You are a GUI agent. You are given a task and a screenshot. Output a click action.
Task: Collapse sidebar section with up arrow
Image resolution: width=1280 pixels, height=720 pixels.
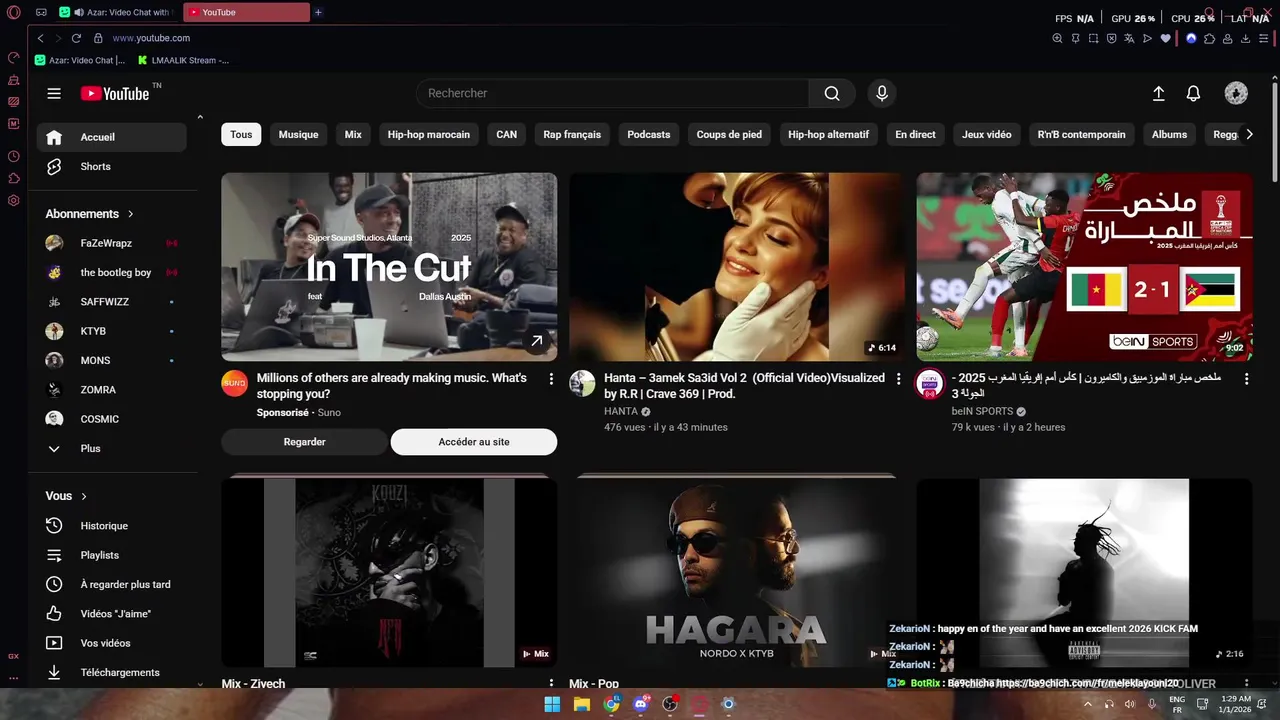pyautogui.click(x=200, y=118)
